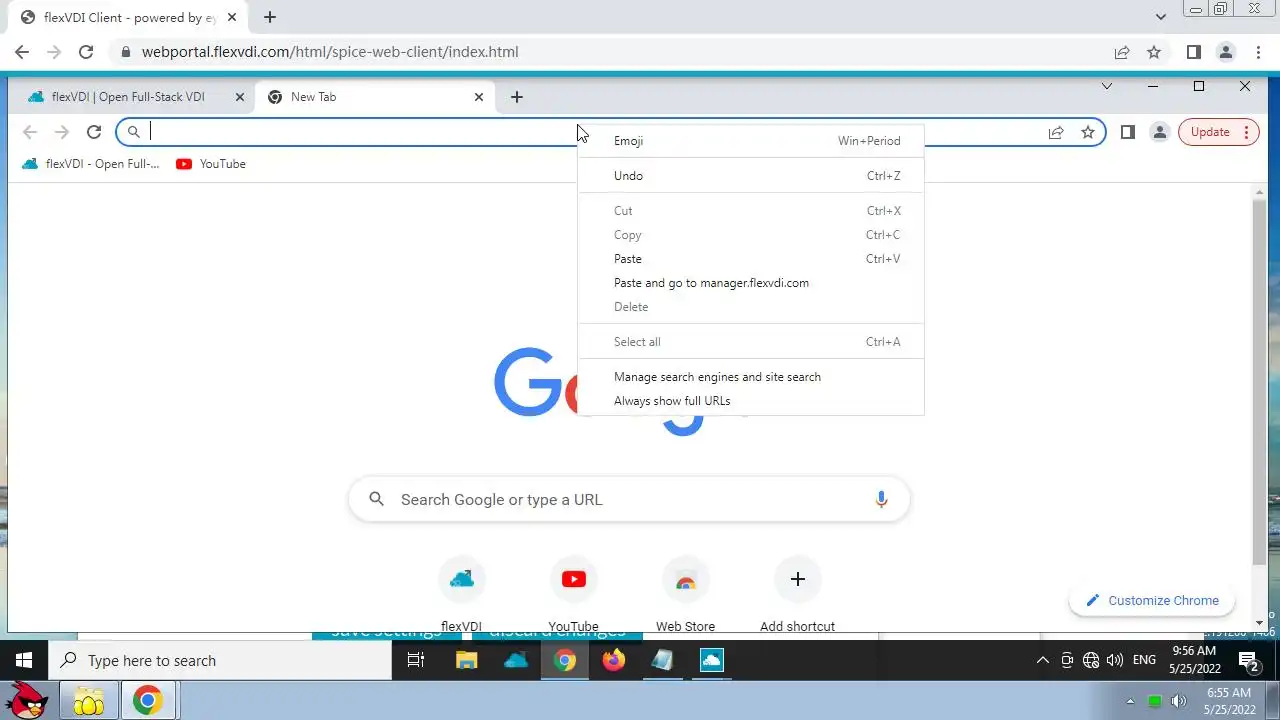Viewport: 1280px width, 720px height.
Task: Share this page in remote Chrome
Action: point(1056,132)
